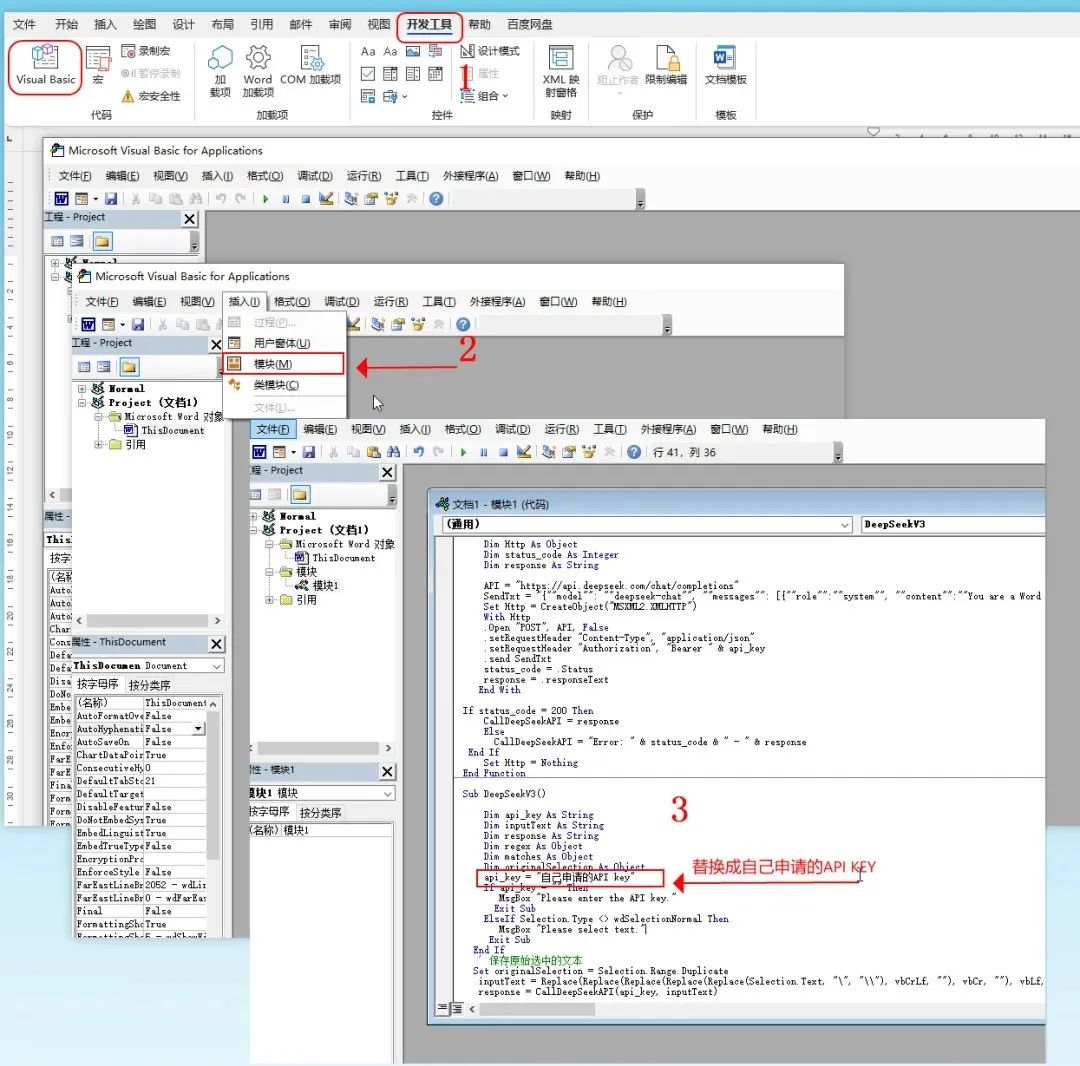The height and width of the screenshot is (1066, 1080).
Task: Choose 类模块(C) from insert menu
Action: (284, 385)
